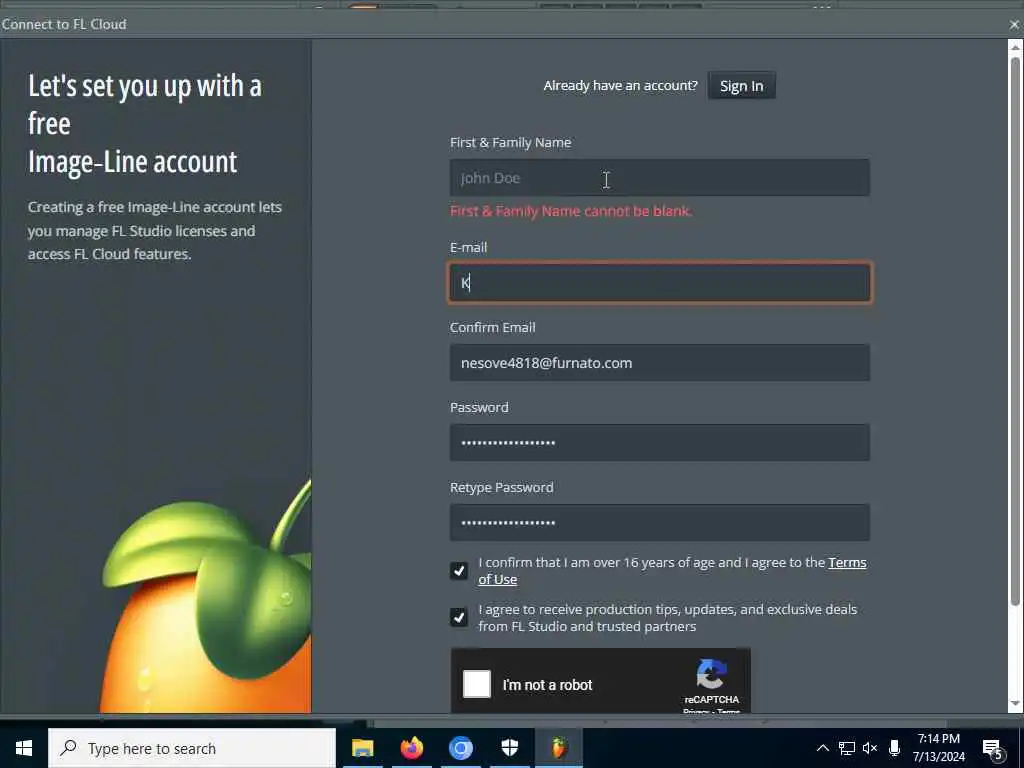
Task: Click the Password input field
Action: point(660,442)
